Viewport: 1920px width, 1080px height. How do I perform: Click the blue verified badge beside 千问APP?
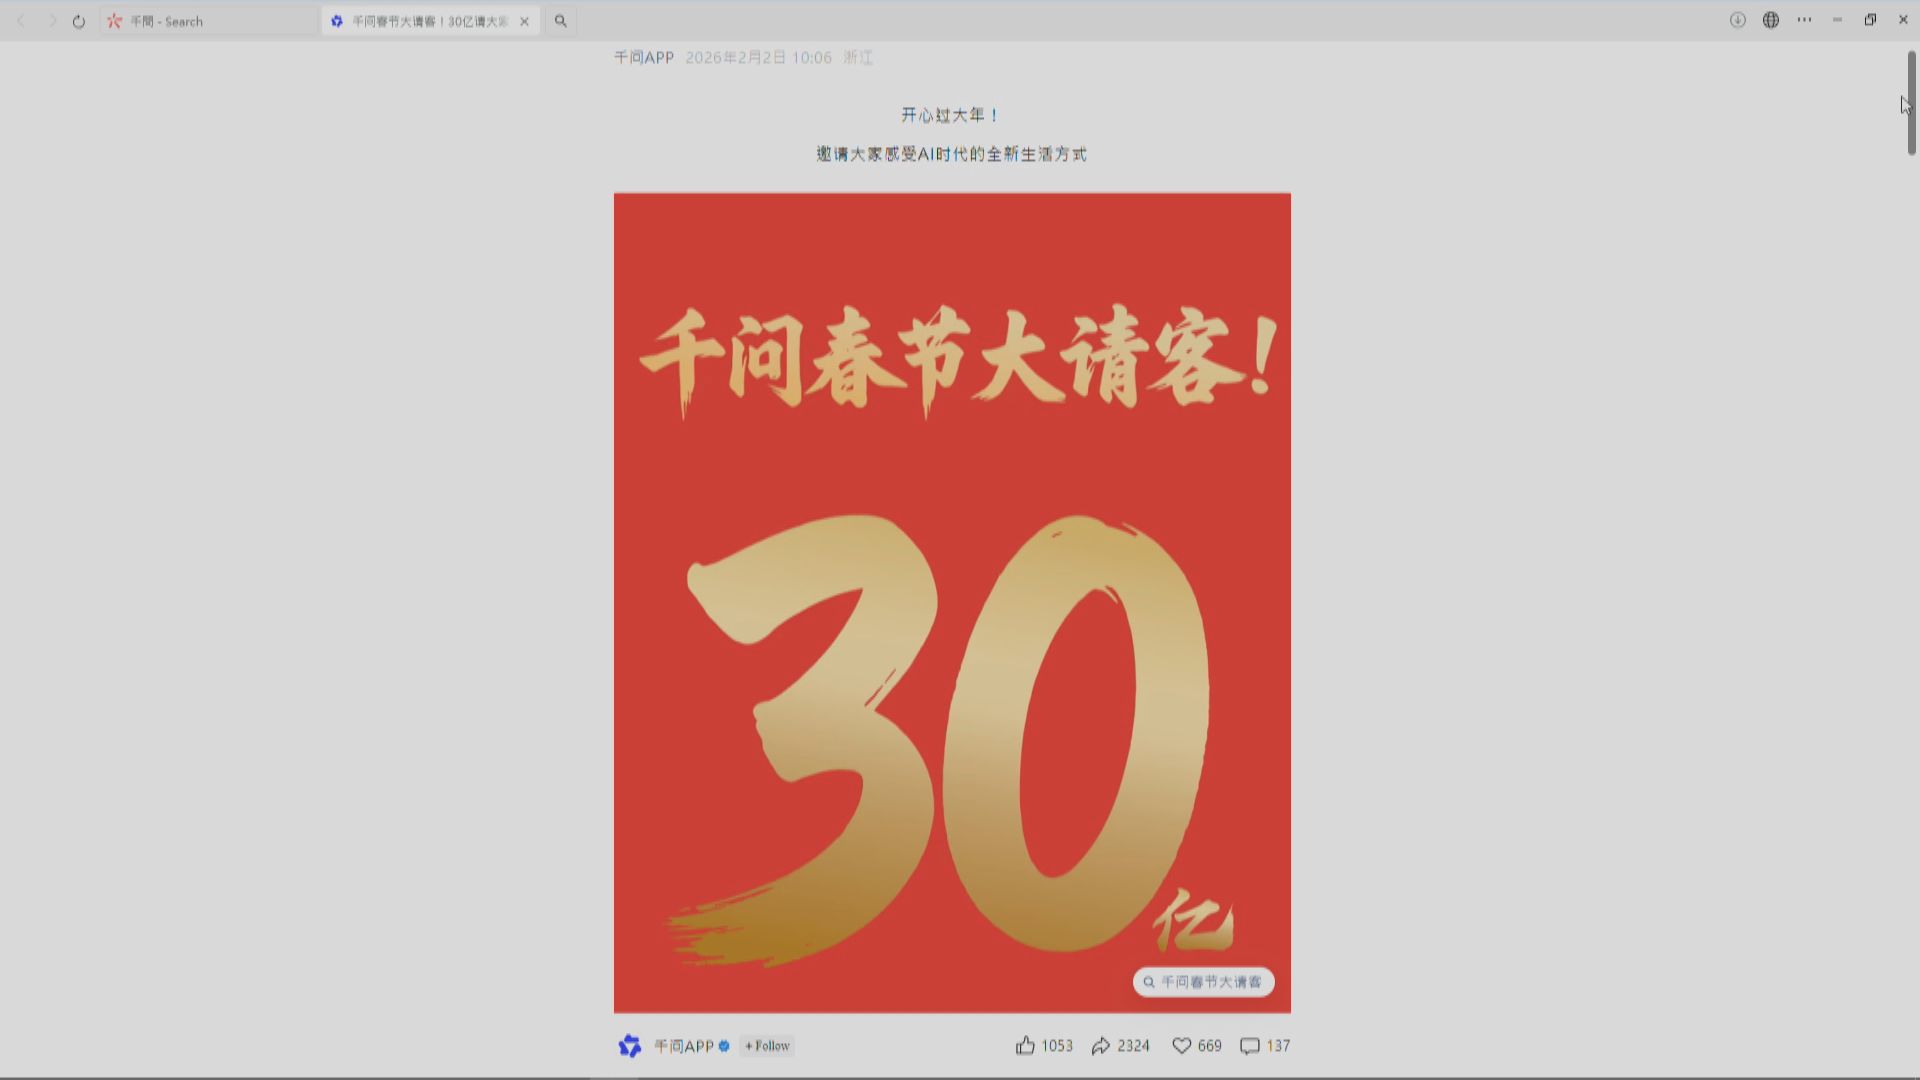[724, 1045]
